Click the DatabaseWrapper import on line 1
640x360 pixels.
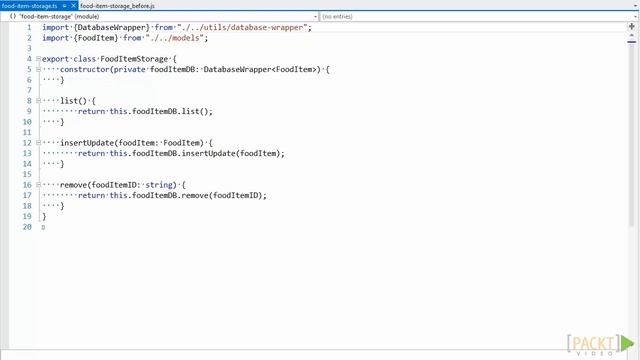[112, 27]
